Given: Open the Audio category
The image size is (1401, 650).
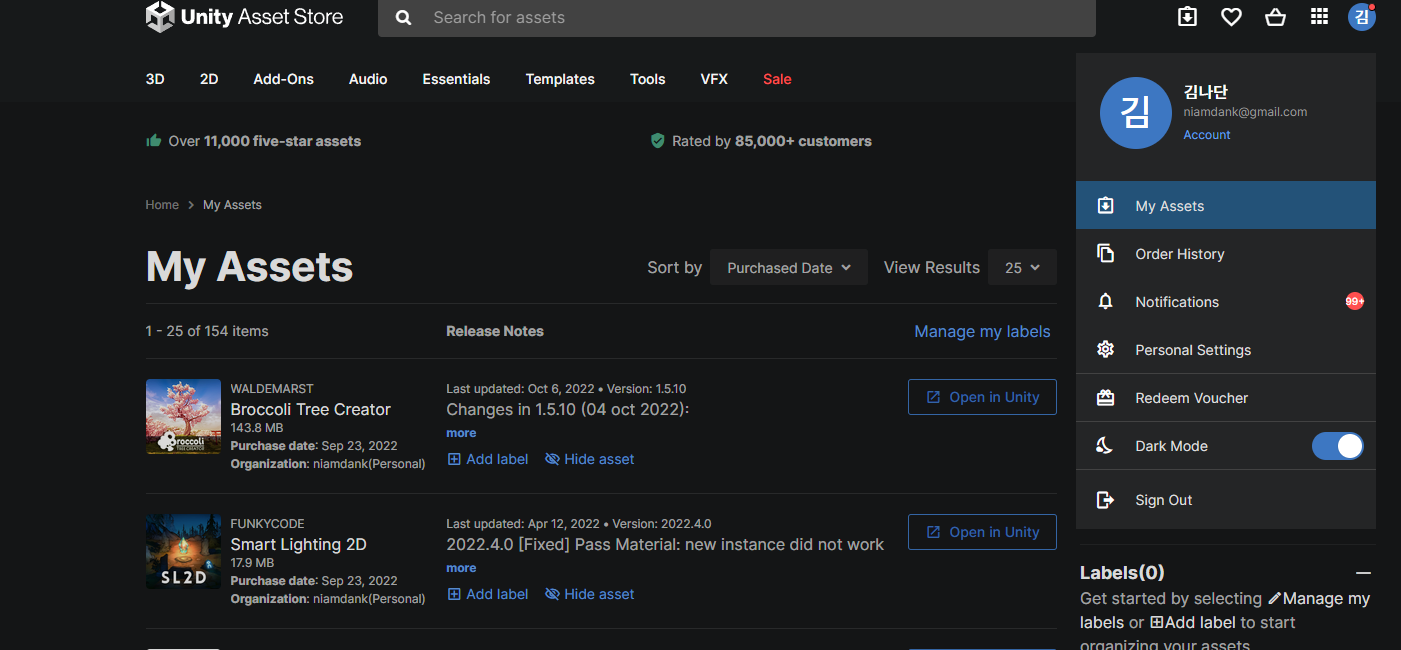Looking at the screenshot, I should pos(368,79).
